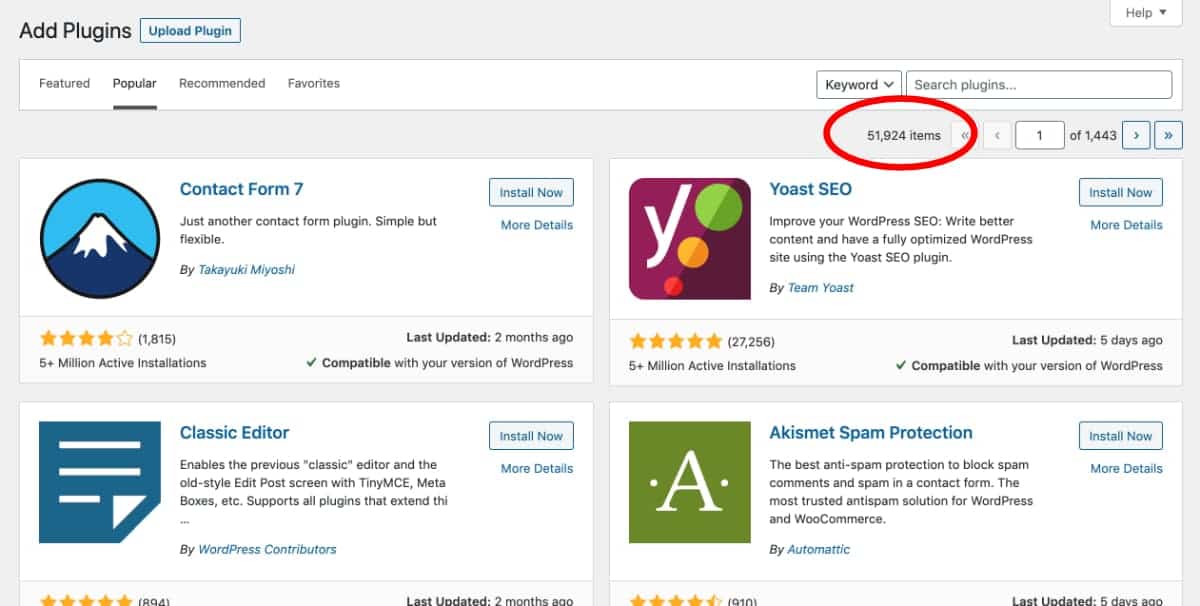Screen dimensions: 1200x606
Task: Click the Contact Form 7 mountain icon
Action: tap(99, 238)
